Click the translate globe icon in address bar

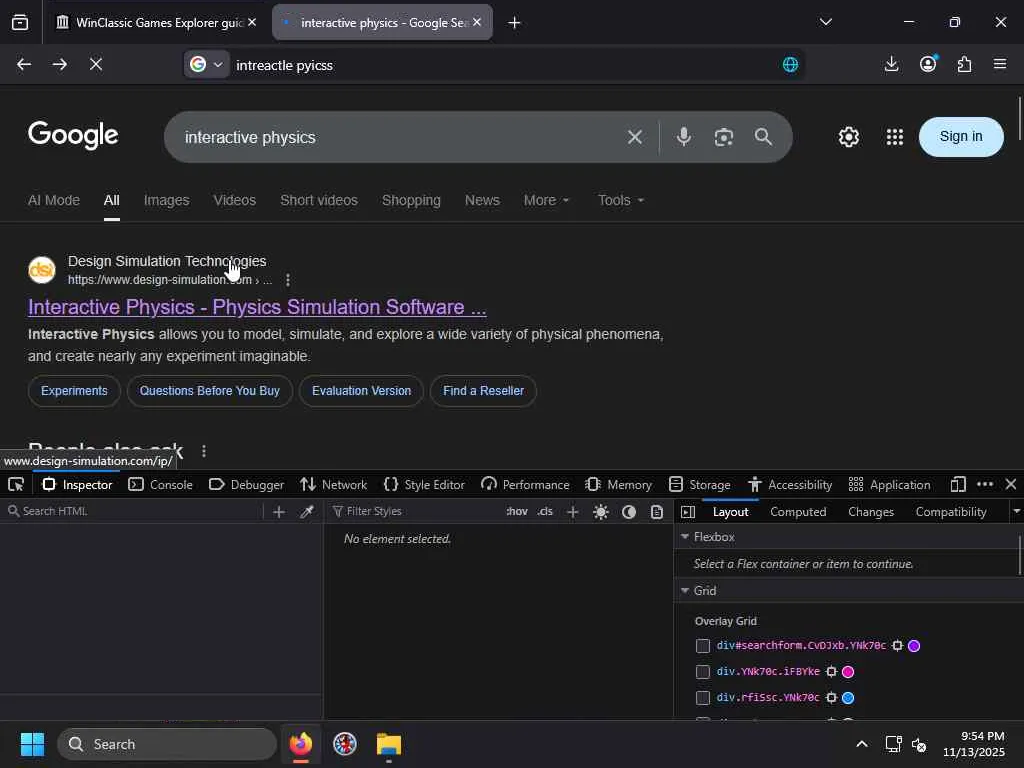(790, 64)
